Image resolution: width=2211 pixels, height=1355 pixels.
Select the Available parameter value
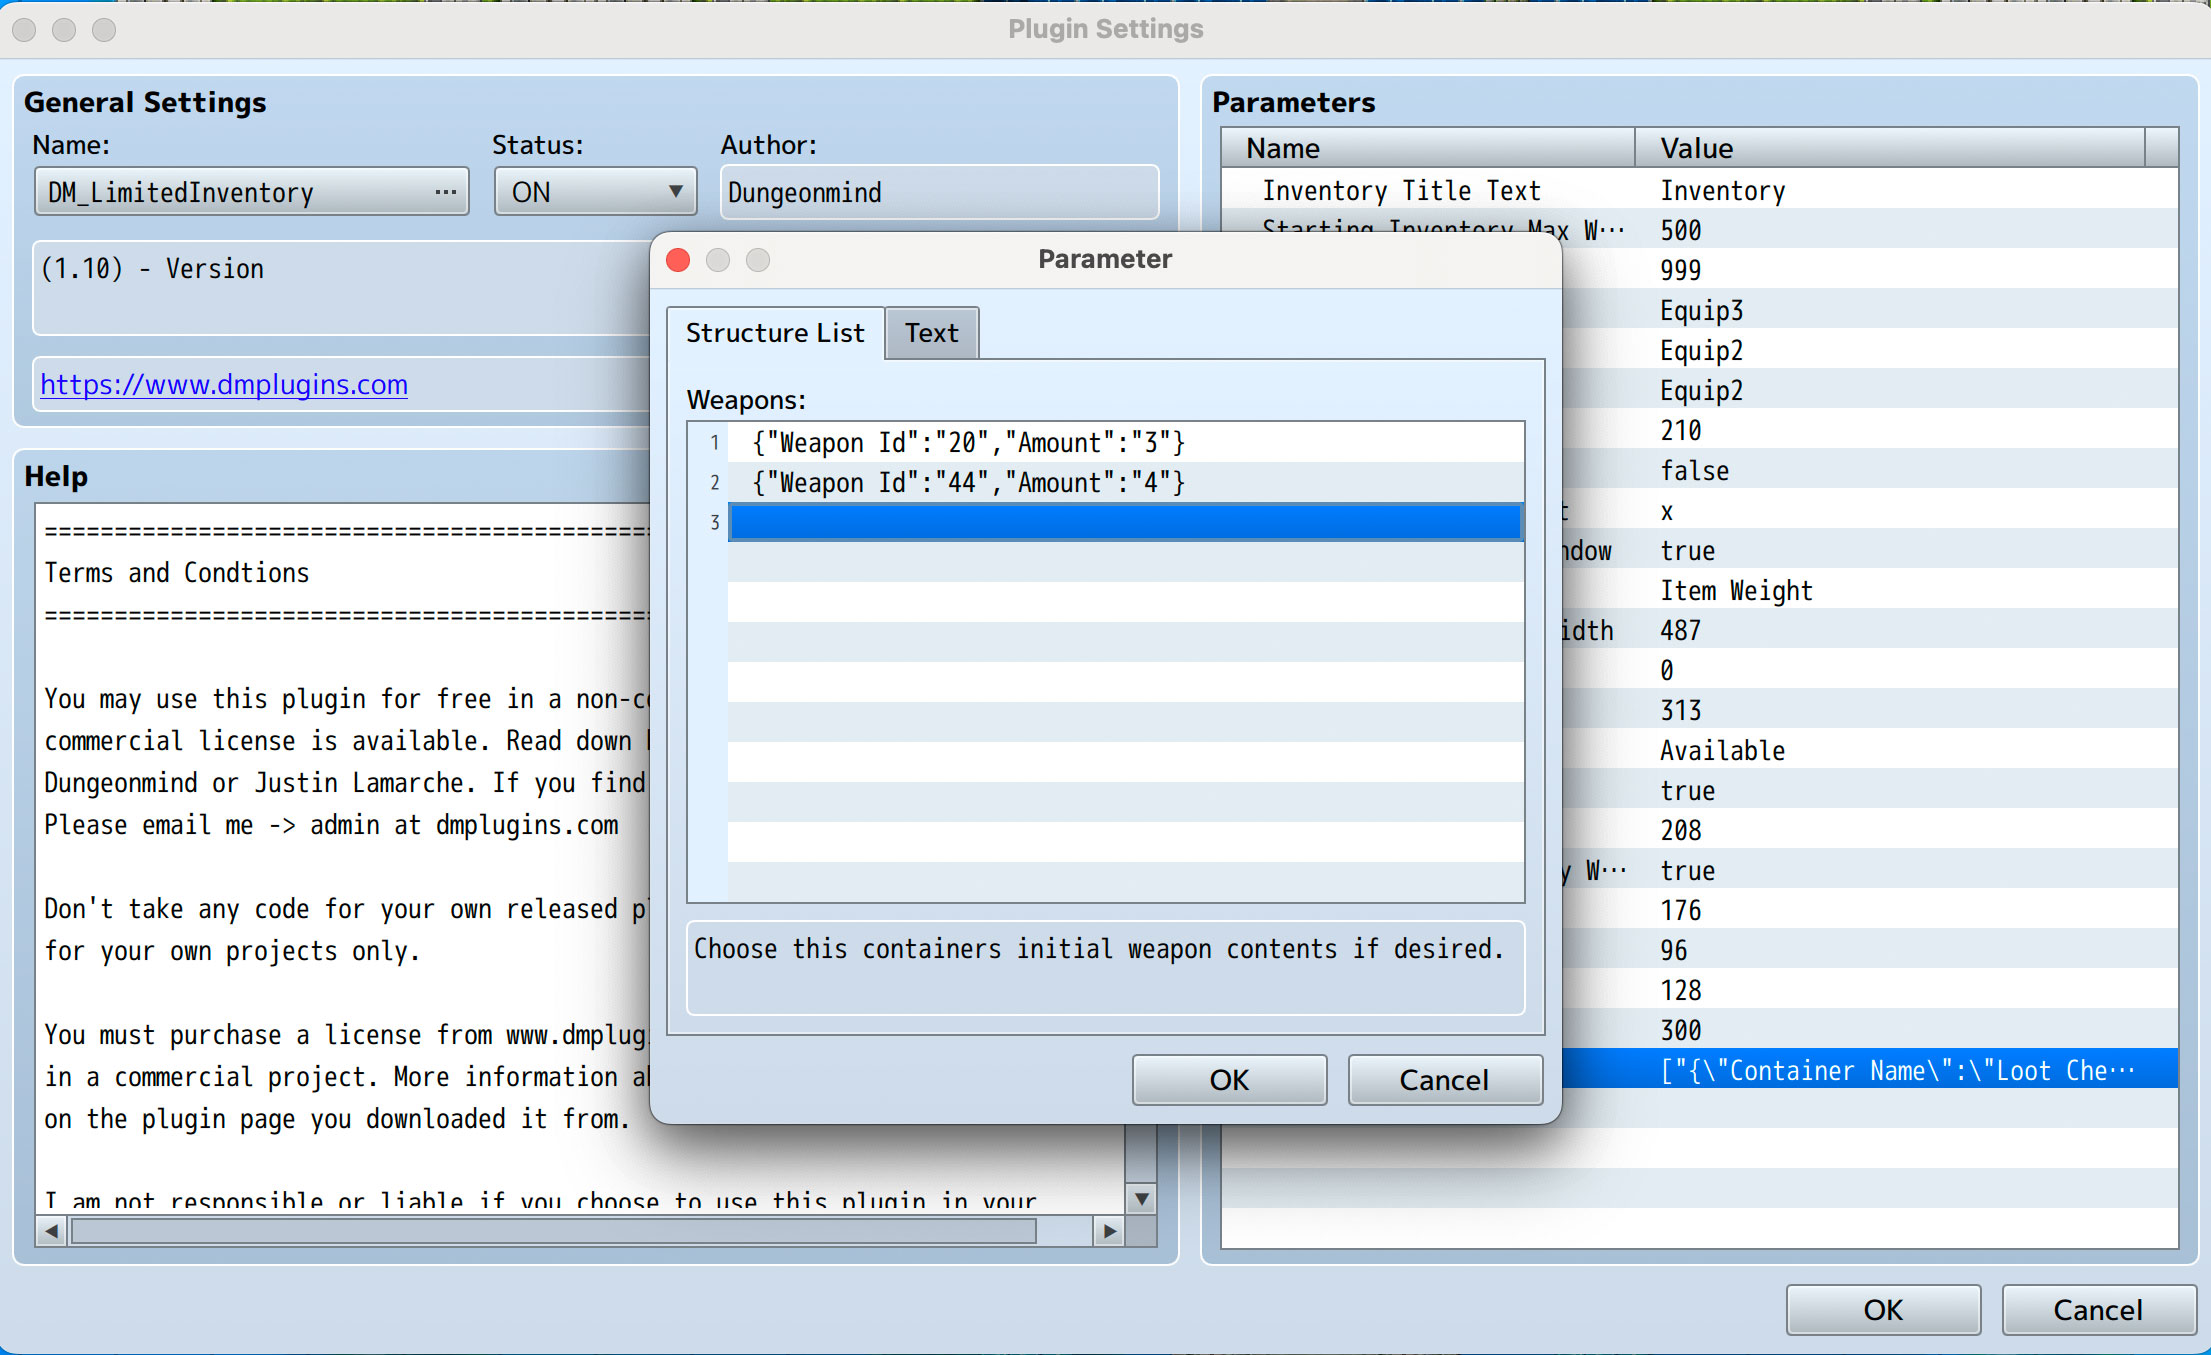[x=1722, y=750]
